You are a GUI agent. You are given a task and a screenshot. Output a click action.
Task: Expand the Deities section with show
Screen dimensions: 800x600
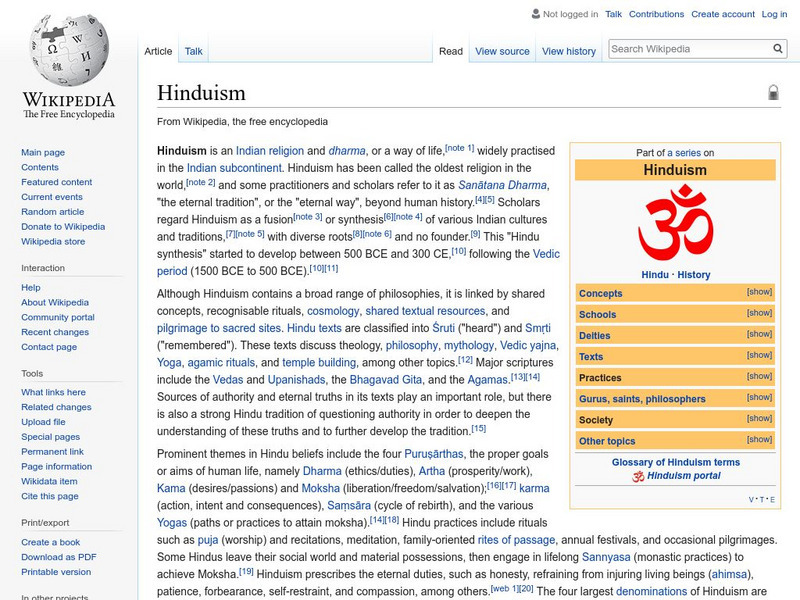[x=759, y=334]
